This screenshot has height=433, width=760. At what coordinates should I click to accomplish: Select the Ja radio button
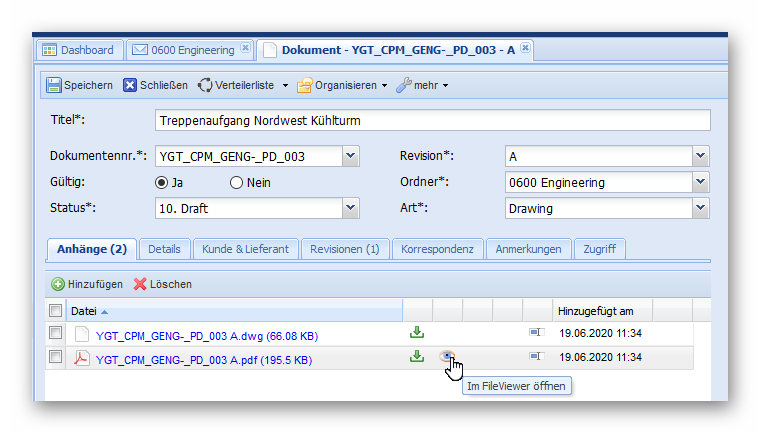tap(161, 183)
